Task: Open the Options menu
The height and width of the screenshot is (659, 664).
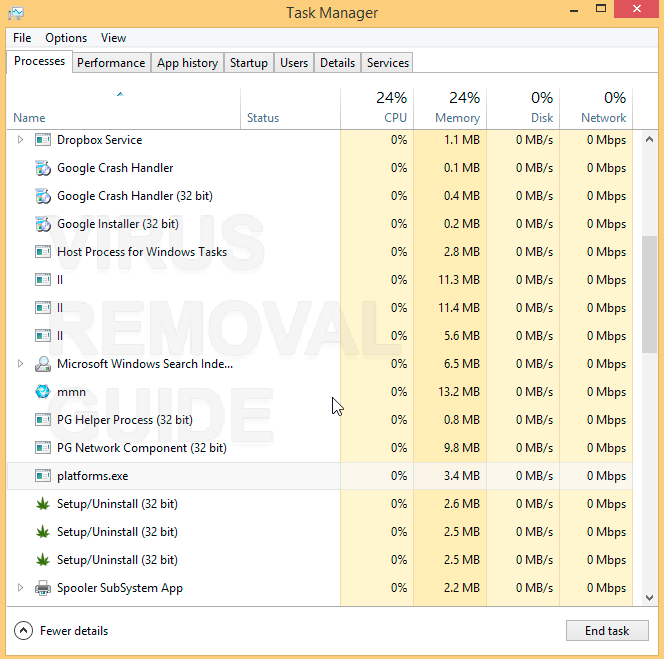Action: pos(66,38)
